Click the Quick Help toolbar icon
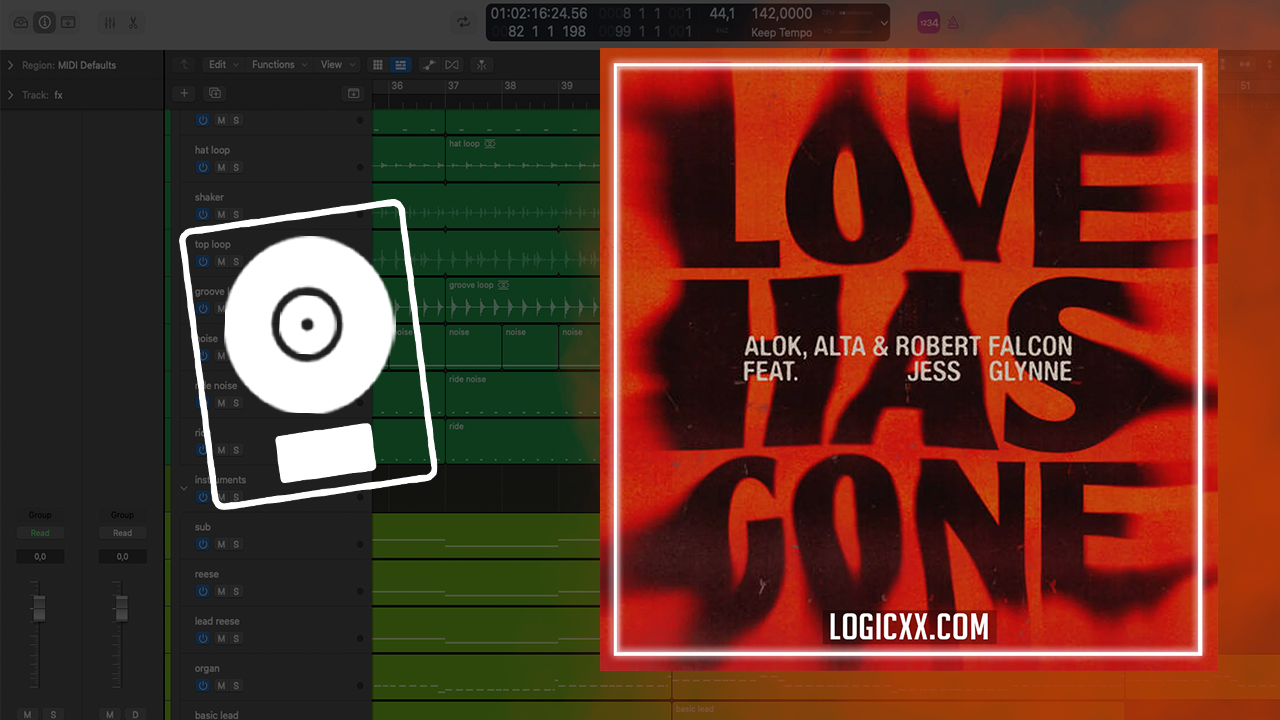This screenshot has height=720, width=1280. (68, 22)
